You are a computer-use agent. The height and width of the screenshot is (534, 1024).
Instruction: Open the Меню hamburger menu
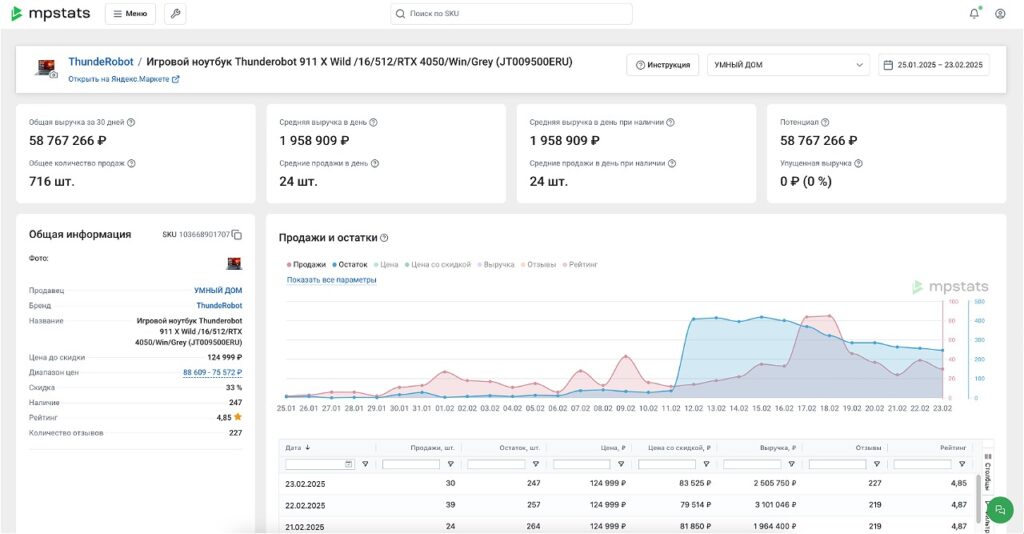(130, 14)
